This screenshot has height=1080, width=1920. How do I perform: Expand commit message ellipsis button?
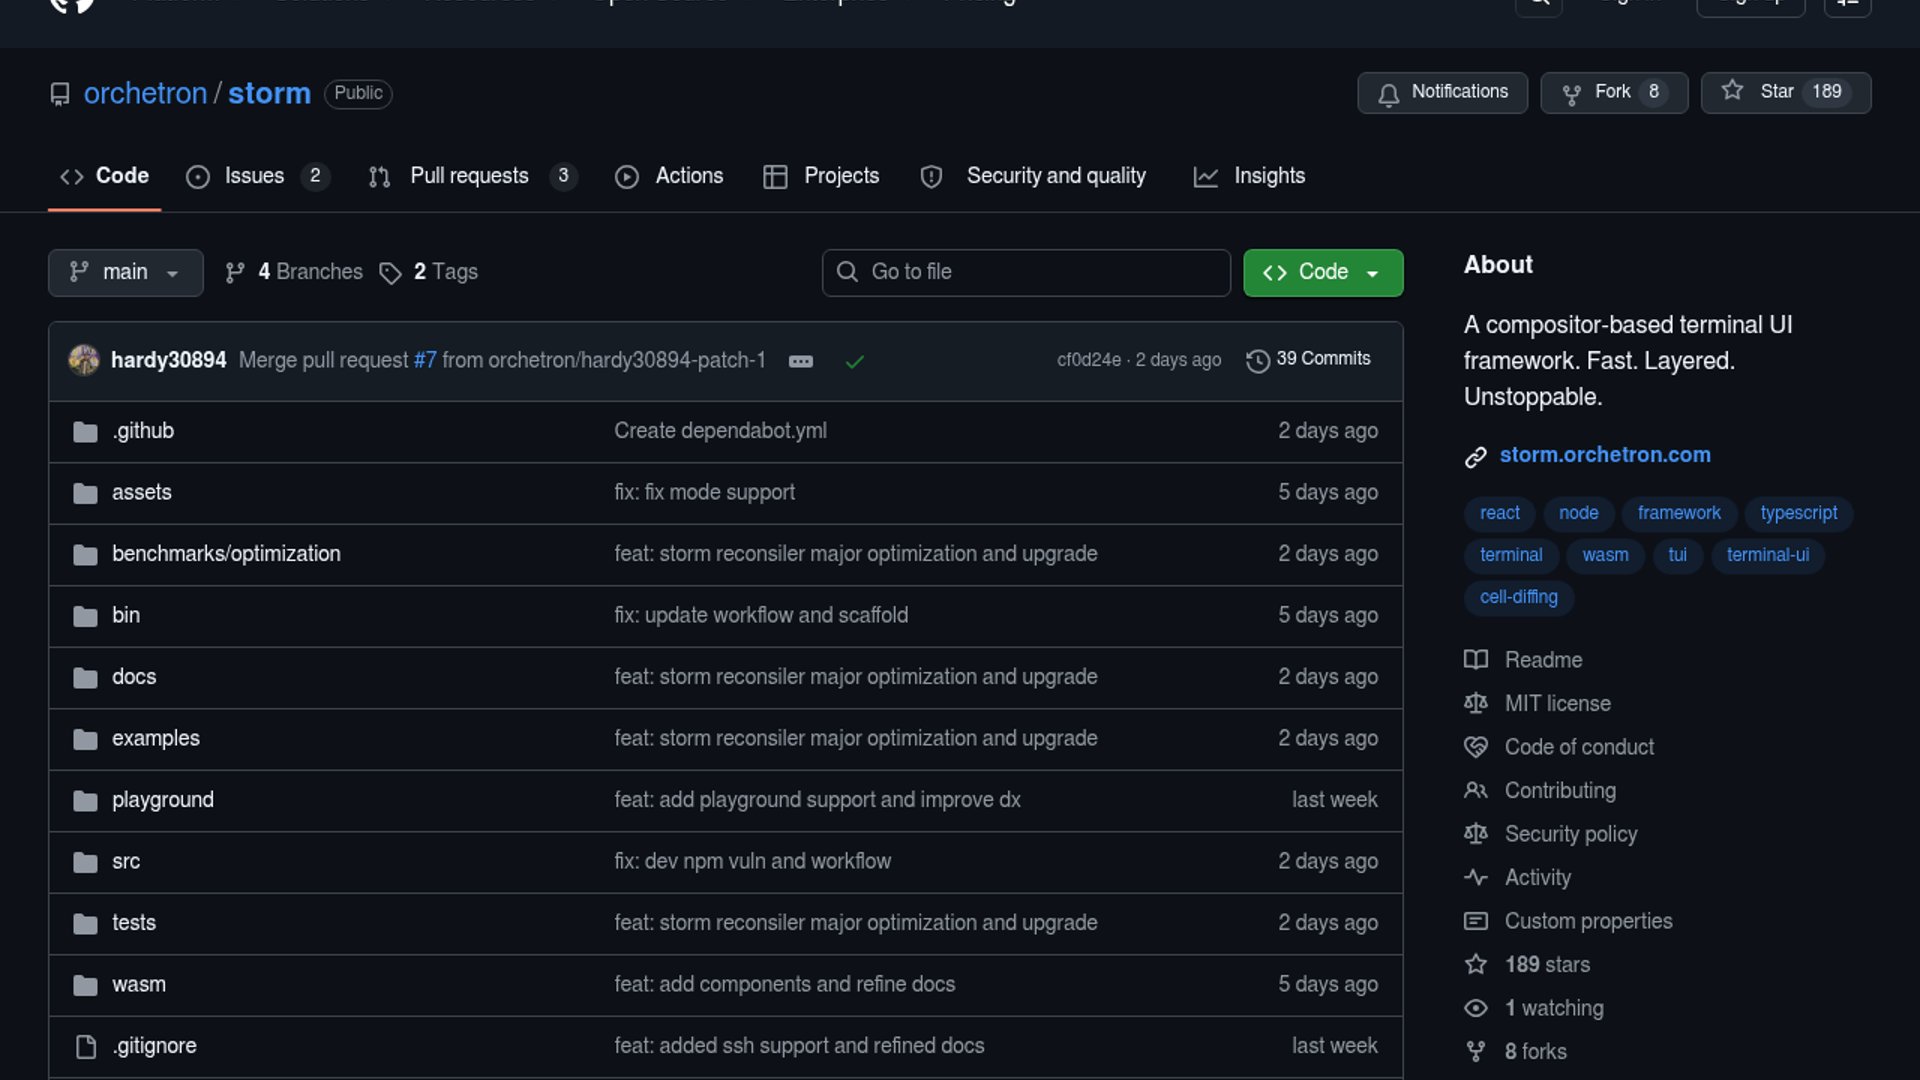pos(801,361)
